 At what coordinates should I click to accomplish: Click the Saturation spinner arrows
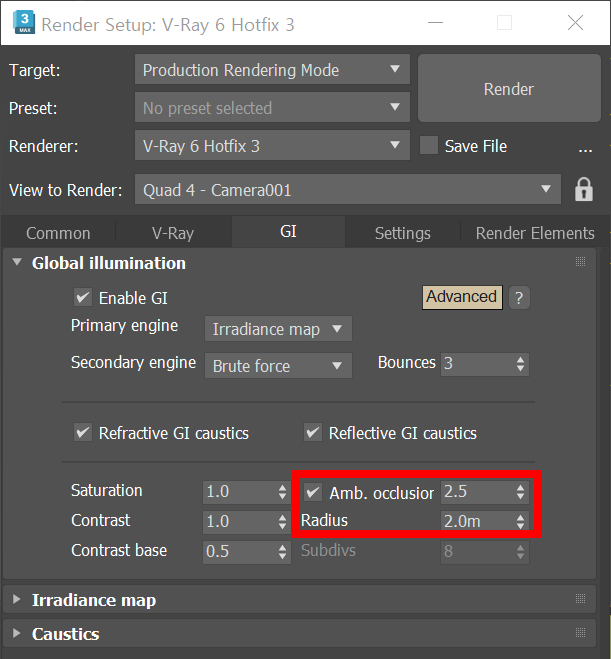tap(282, 492)
